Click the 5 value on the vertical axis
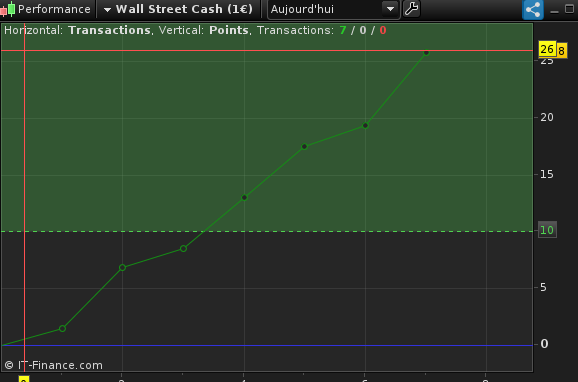578x382 pixels. (543, 287)
